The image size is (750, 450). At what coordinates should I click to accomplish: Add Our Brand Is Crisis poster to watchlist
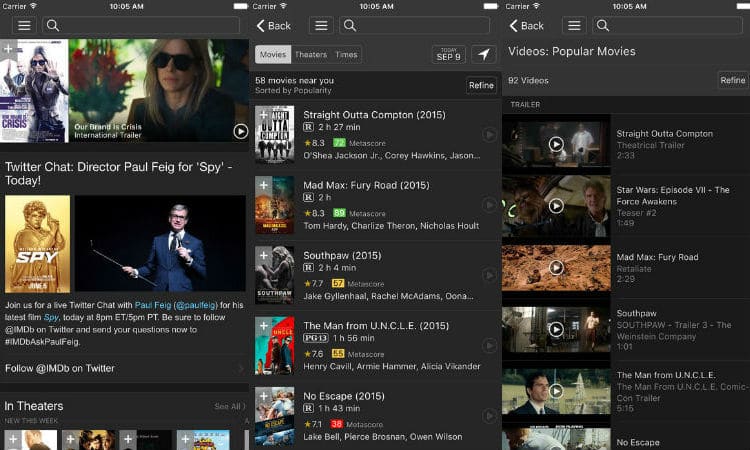pos(8,49)
